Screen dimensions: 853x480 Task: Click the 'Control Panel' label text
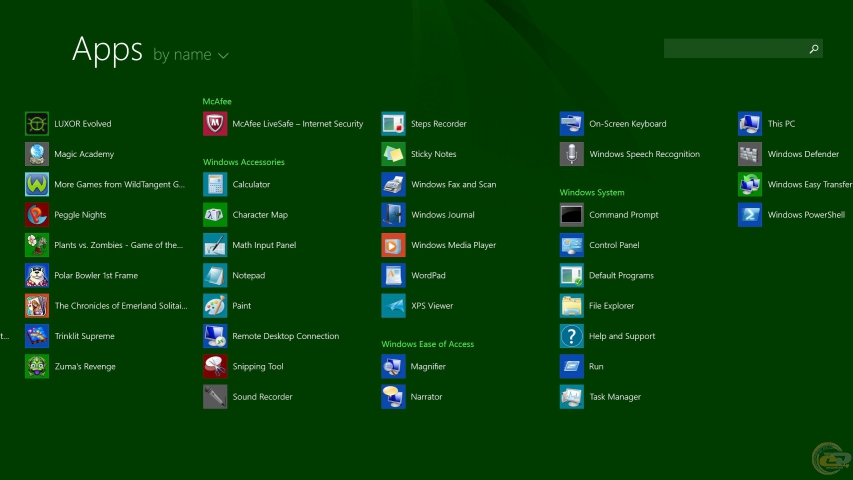point(614,245)
